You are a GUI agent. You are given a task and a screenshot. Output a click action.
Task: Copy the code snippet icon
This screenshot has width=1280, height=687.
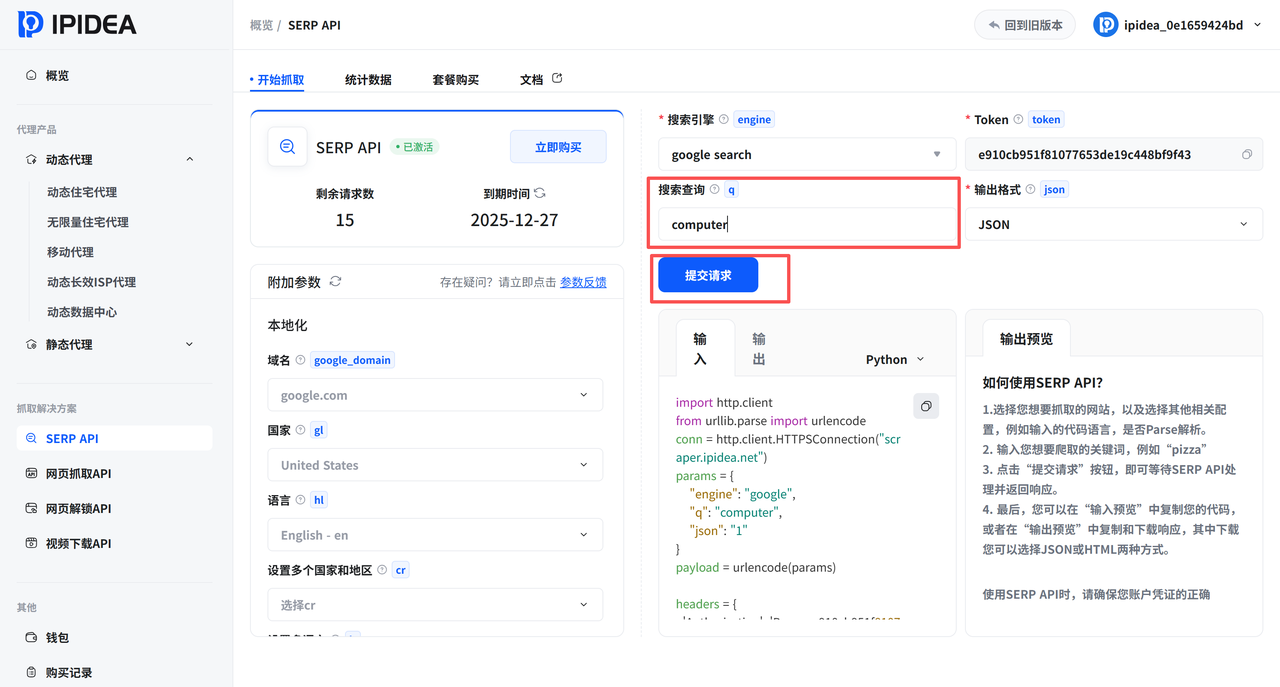click(x=926, y=405)
